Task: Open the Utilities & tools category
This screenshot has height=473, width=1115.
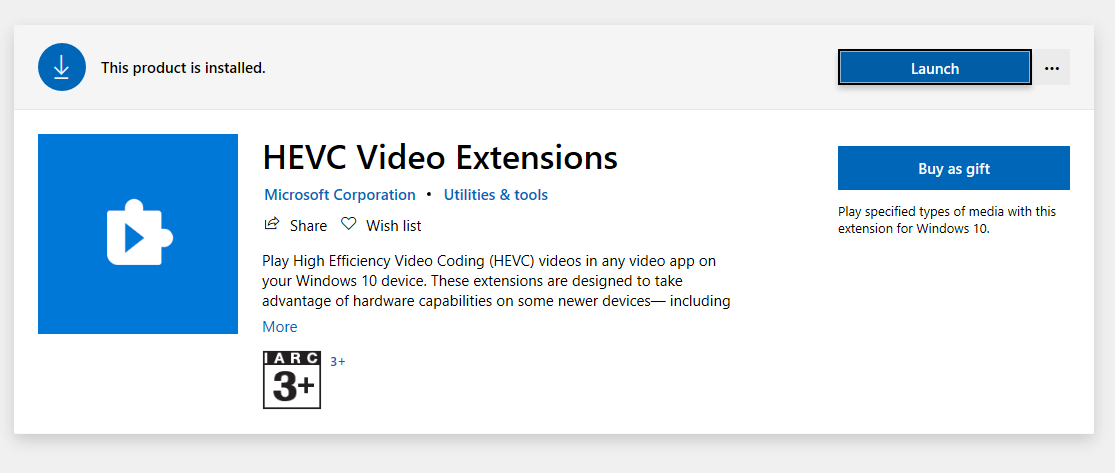Action: 496,195
